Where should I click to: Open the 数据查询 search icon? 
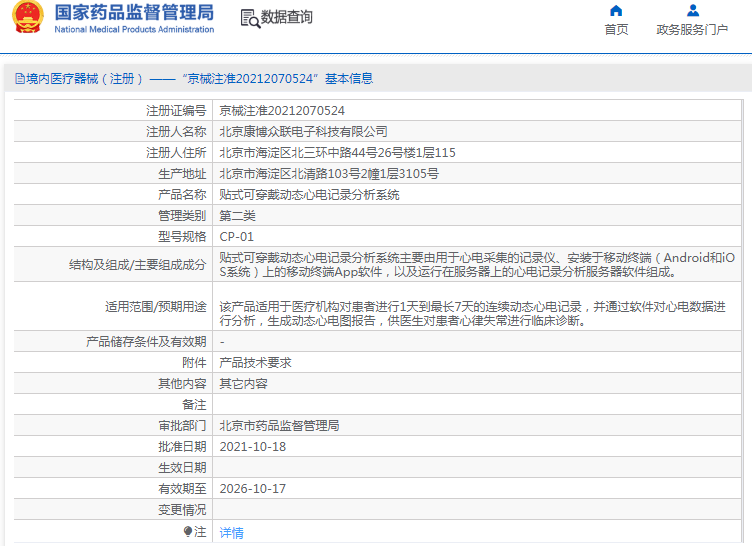coord(250,18)
